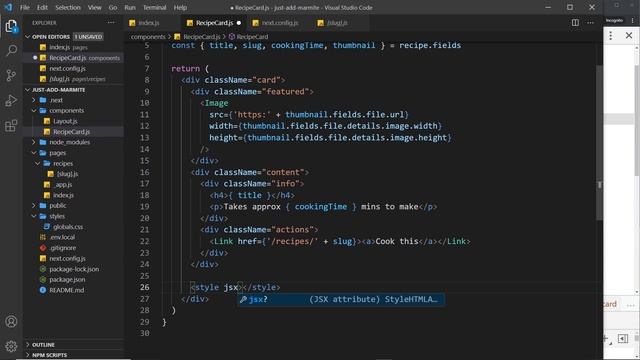Click the editor vertical scrollbar
This screenshot has height=360, width=640.
click(x=599, y=143)
